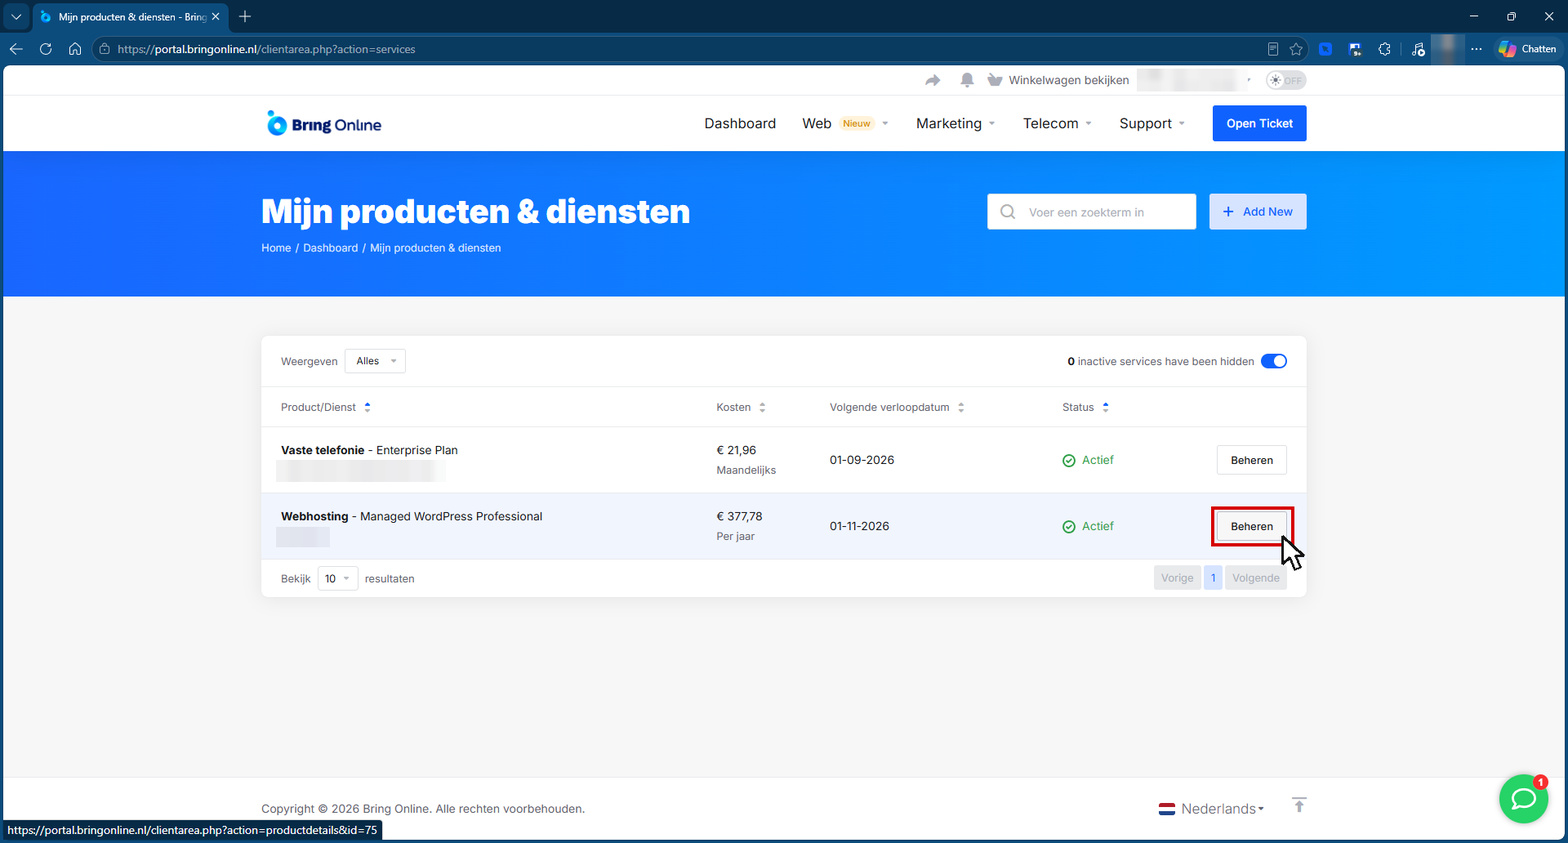This screenshot has width=1568, height=843.
Task: Click the Vorige pagination button
Action: [1177, 578]
